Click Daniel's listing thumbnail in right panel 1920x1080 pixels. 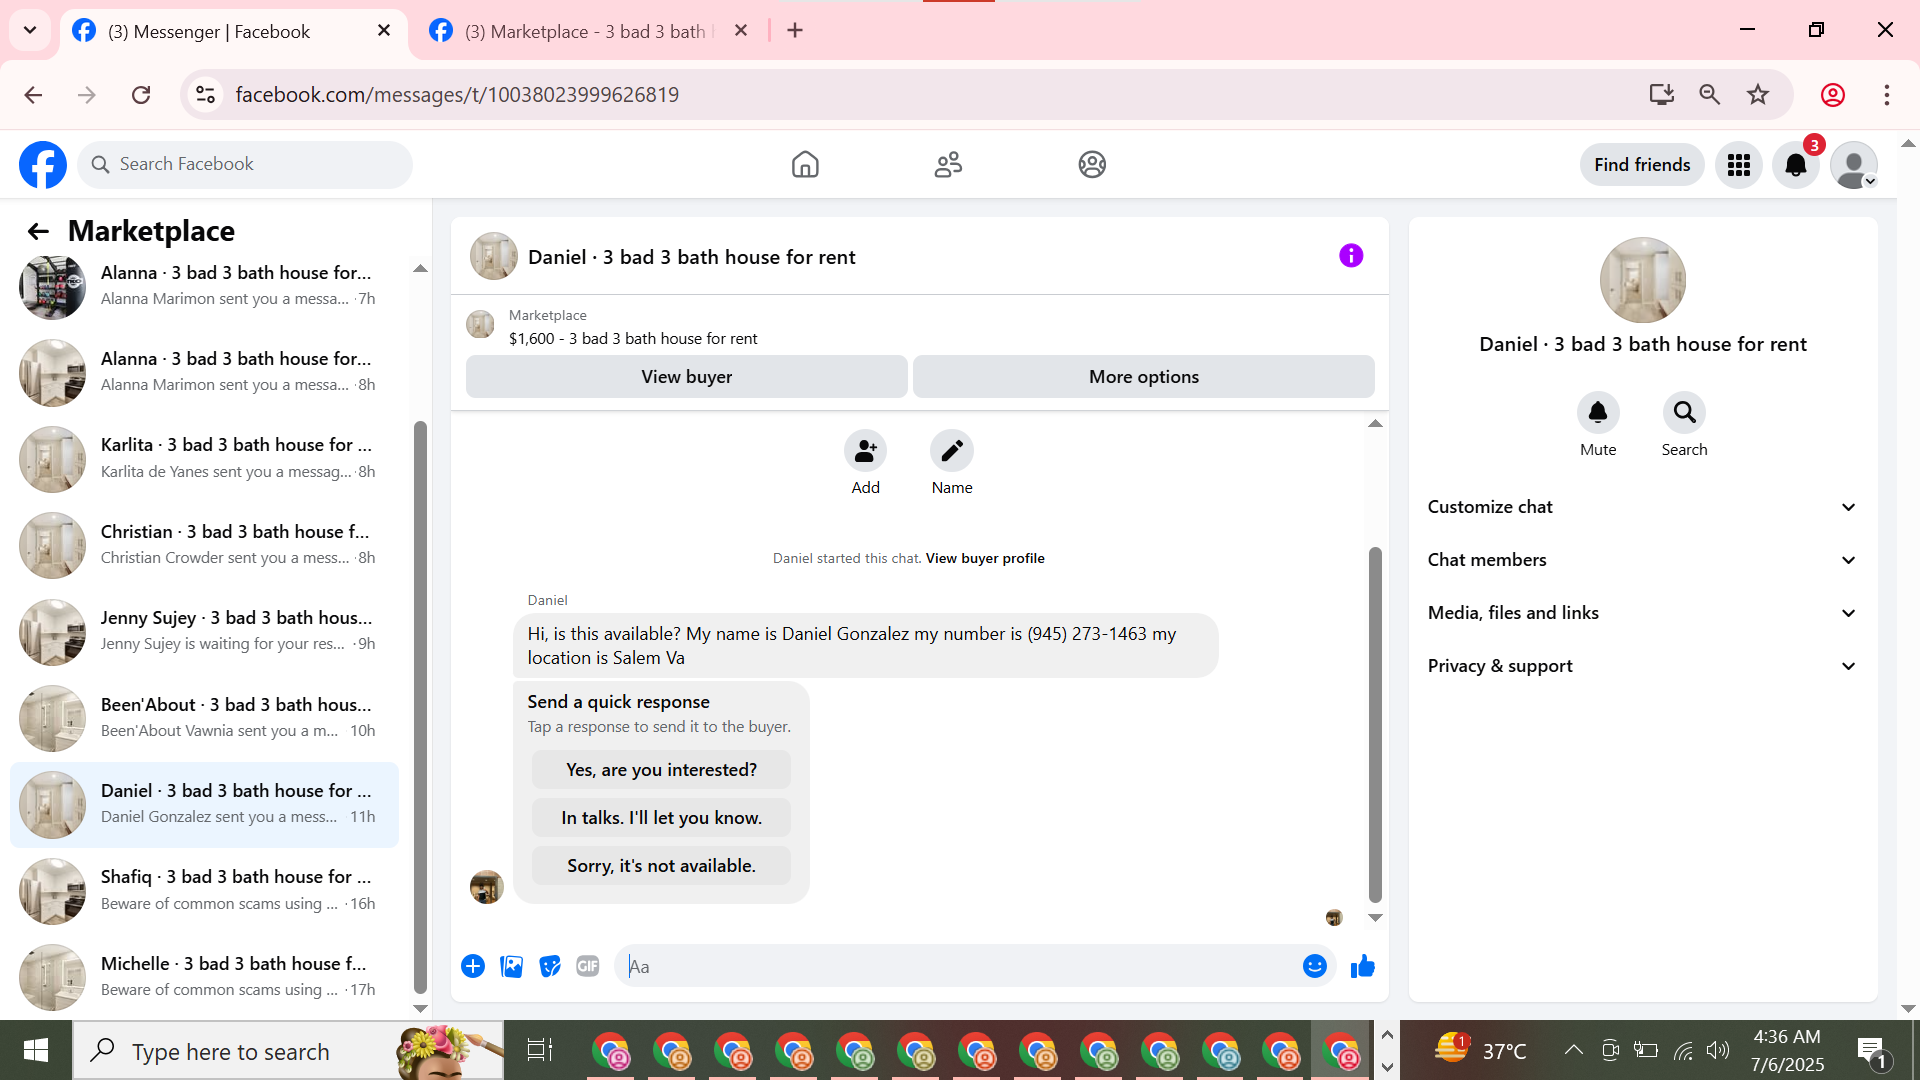1643,280
